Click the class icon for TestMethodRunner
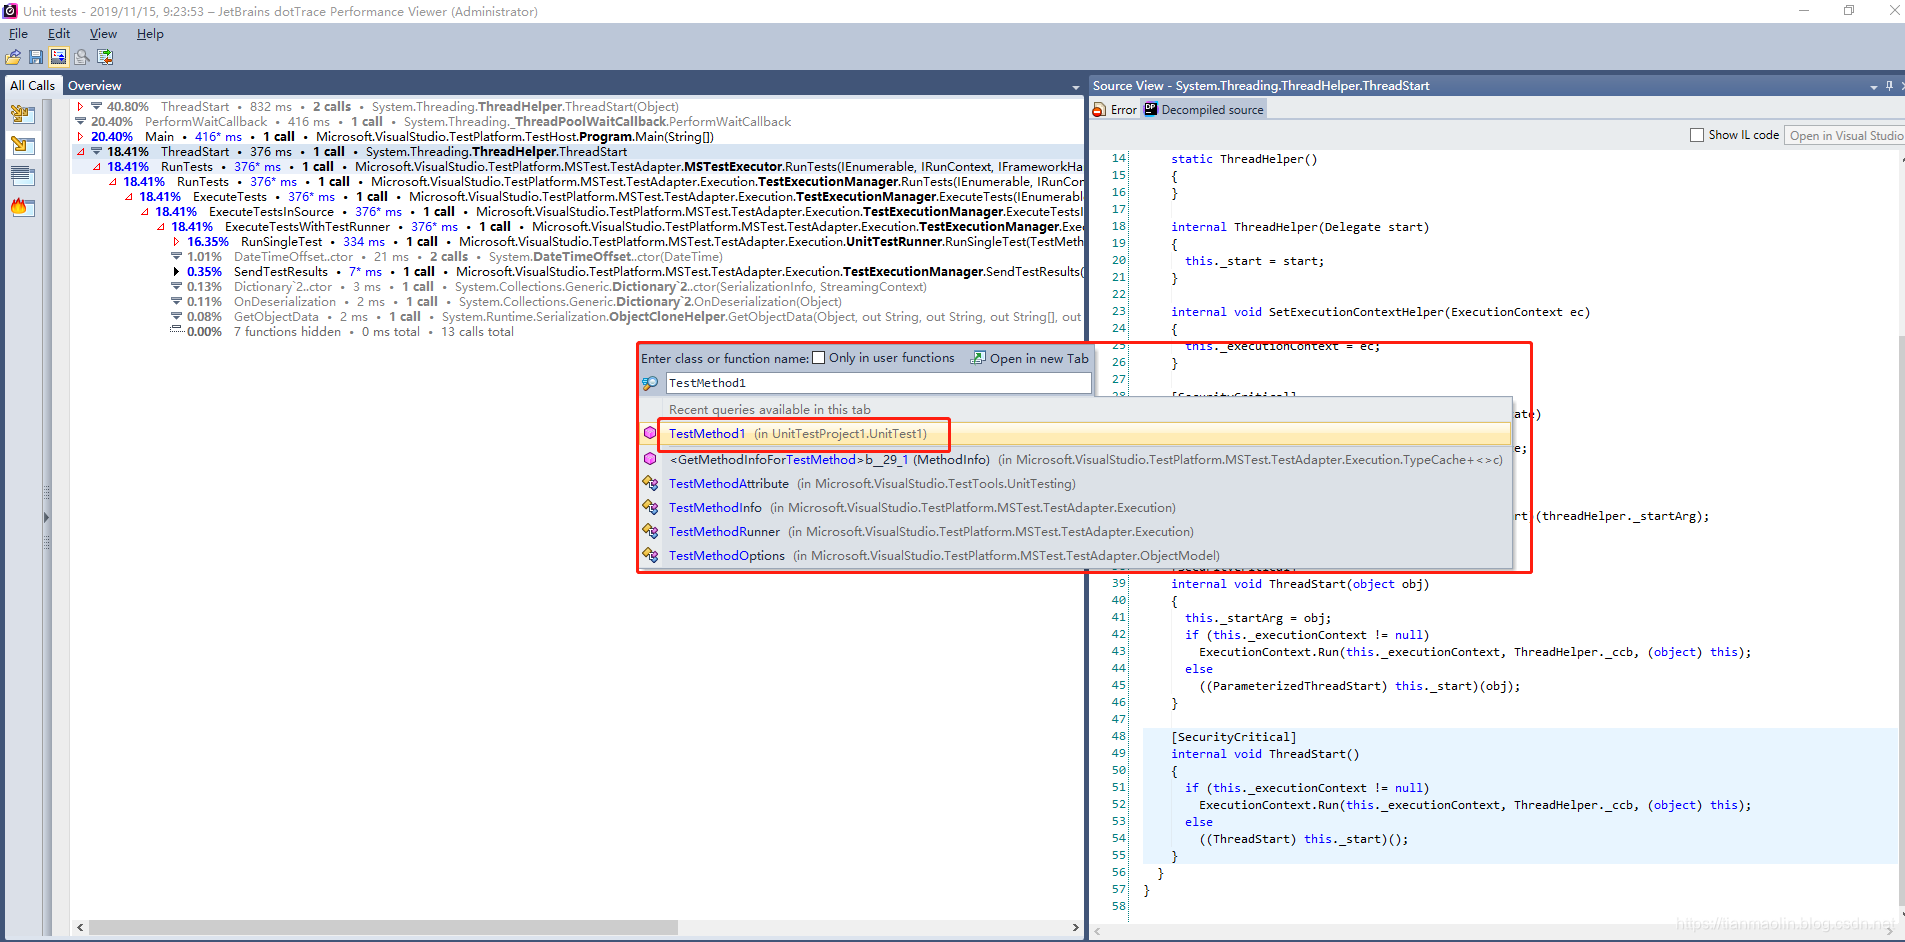Image resolution: width=1905 pixels, height=942 pixels. click(650, 531)
